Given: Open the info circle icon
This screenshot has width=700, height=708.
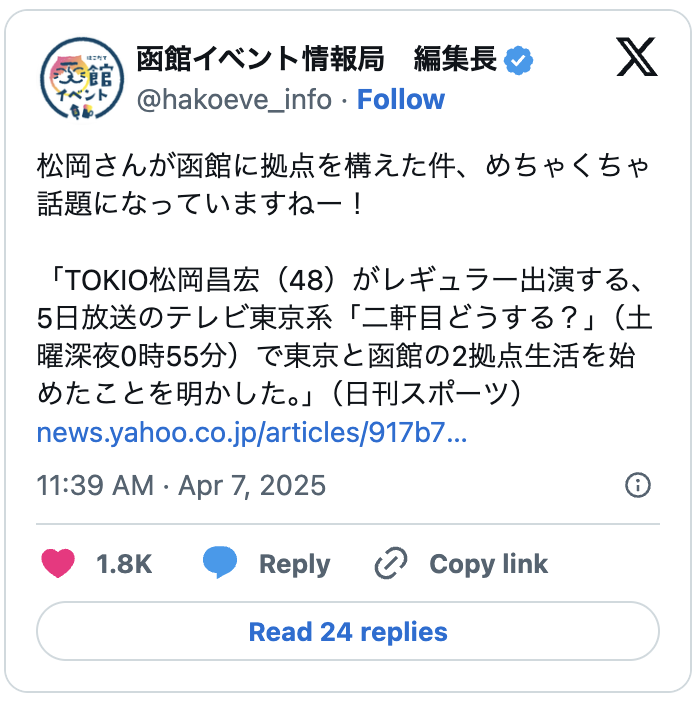Looking at the screenshot, I should tap(637, 486).
